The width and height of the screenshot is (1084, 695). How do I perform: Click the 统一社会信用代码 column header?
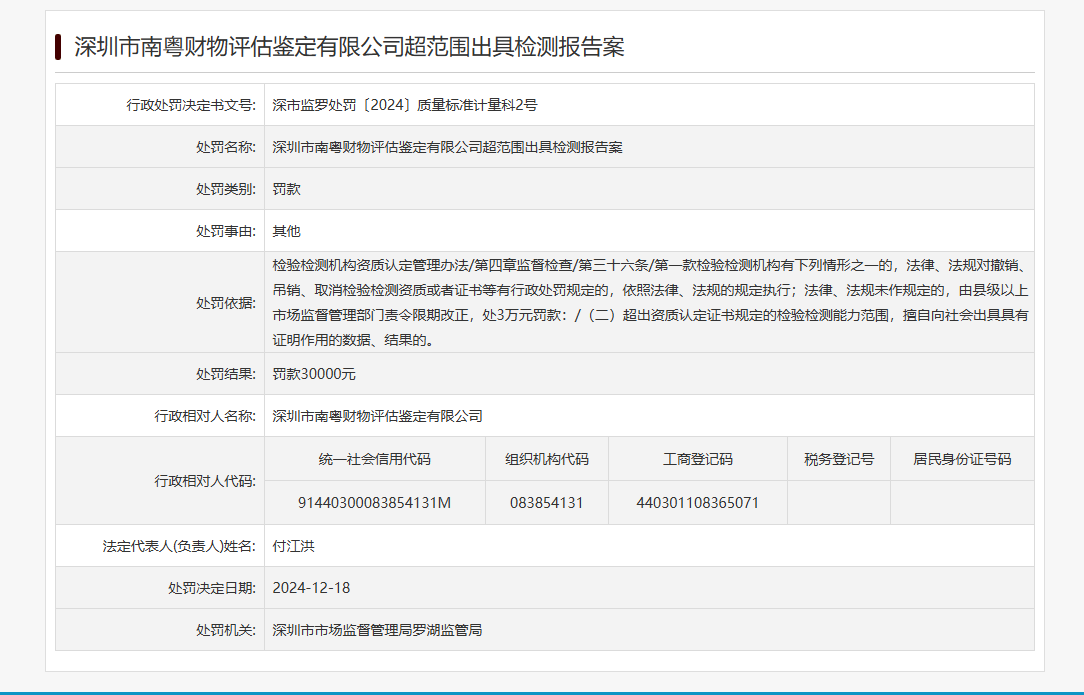[x=375, y=459]
